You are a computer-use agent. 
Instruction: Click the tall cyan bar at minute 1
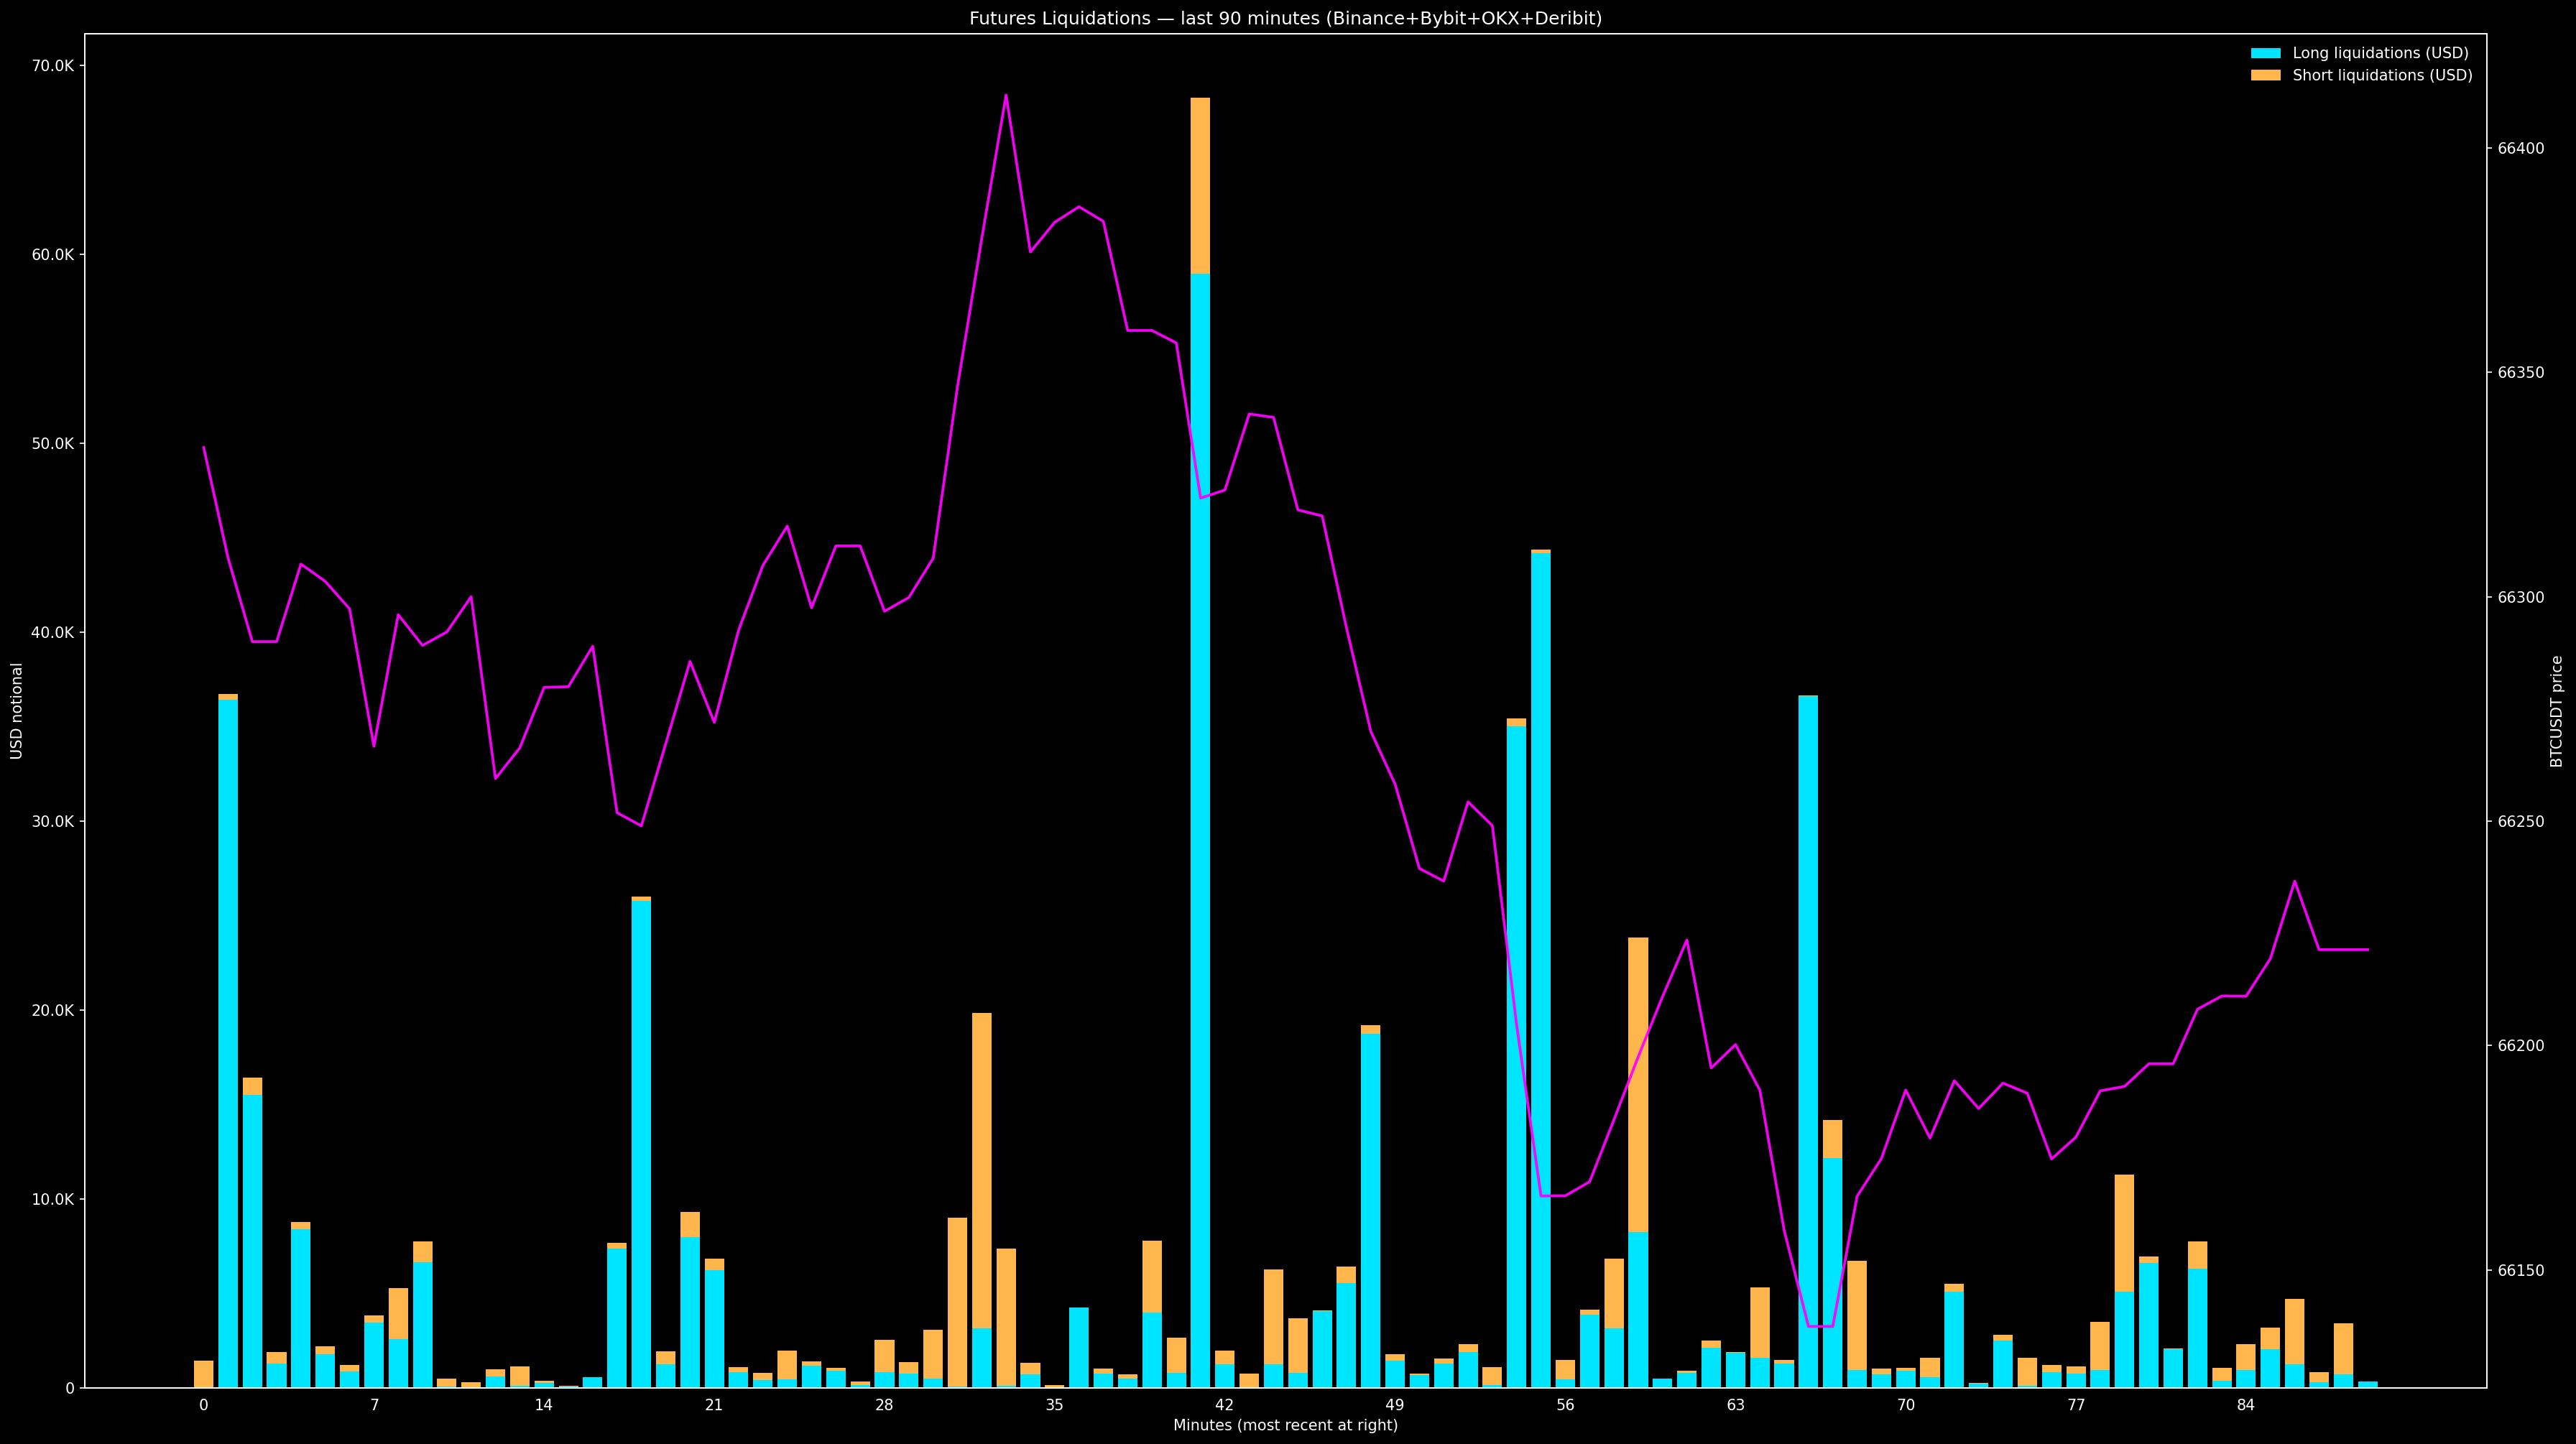pos(228,1040)
